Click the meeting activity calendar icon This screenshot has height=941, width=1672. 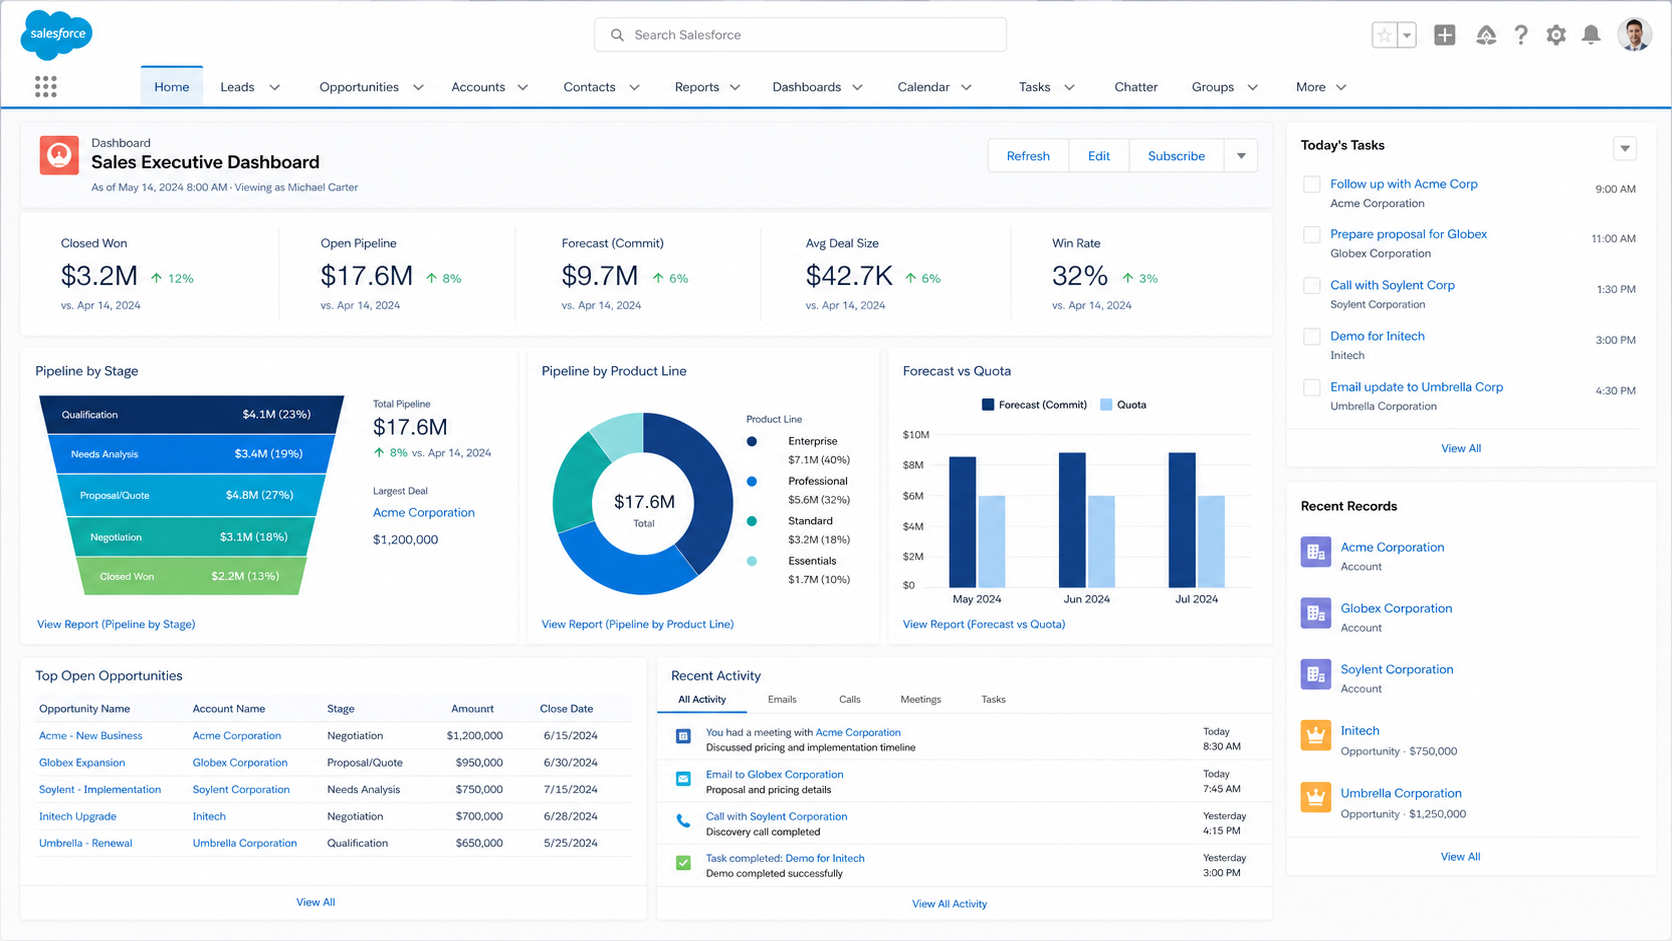click(683, 736)
